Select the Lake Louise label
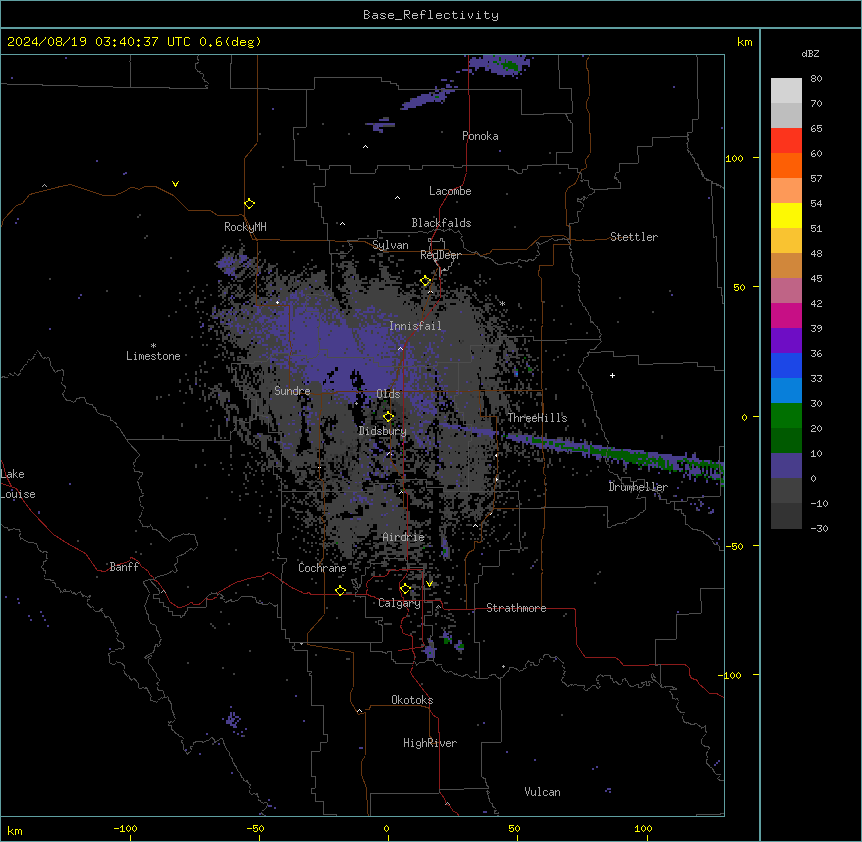 pyautogui.click(x=18, y=484)
